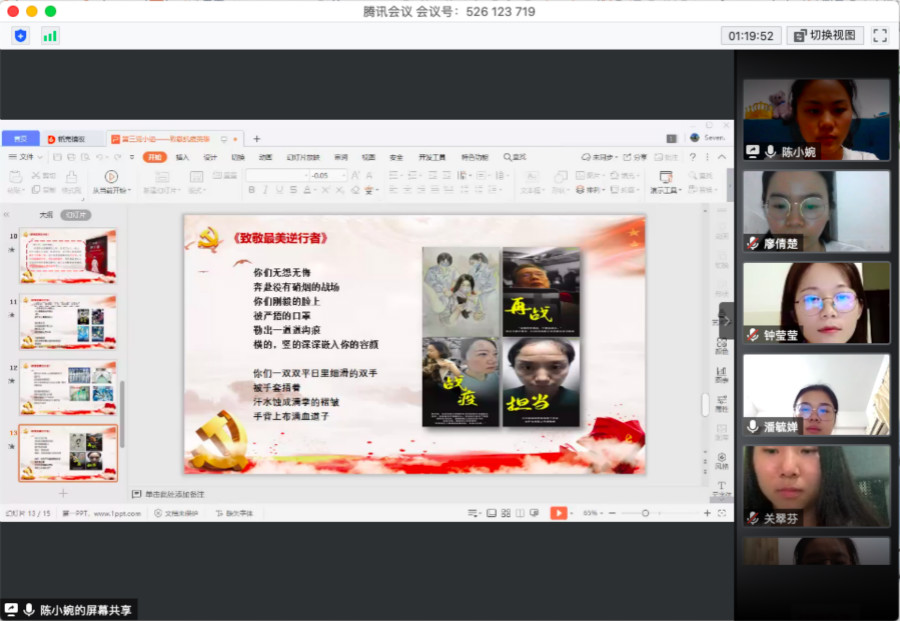Screen dimensions: 900x621
Task: Click the orange slideshow play button
Action: pyautogui.click(x=558, y=513)
